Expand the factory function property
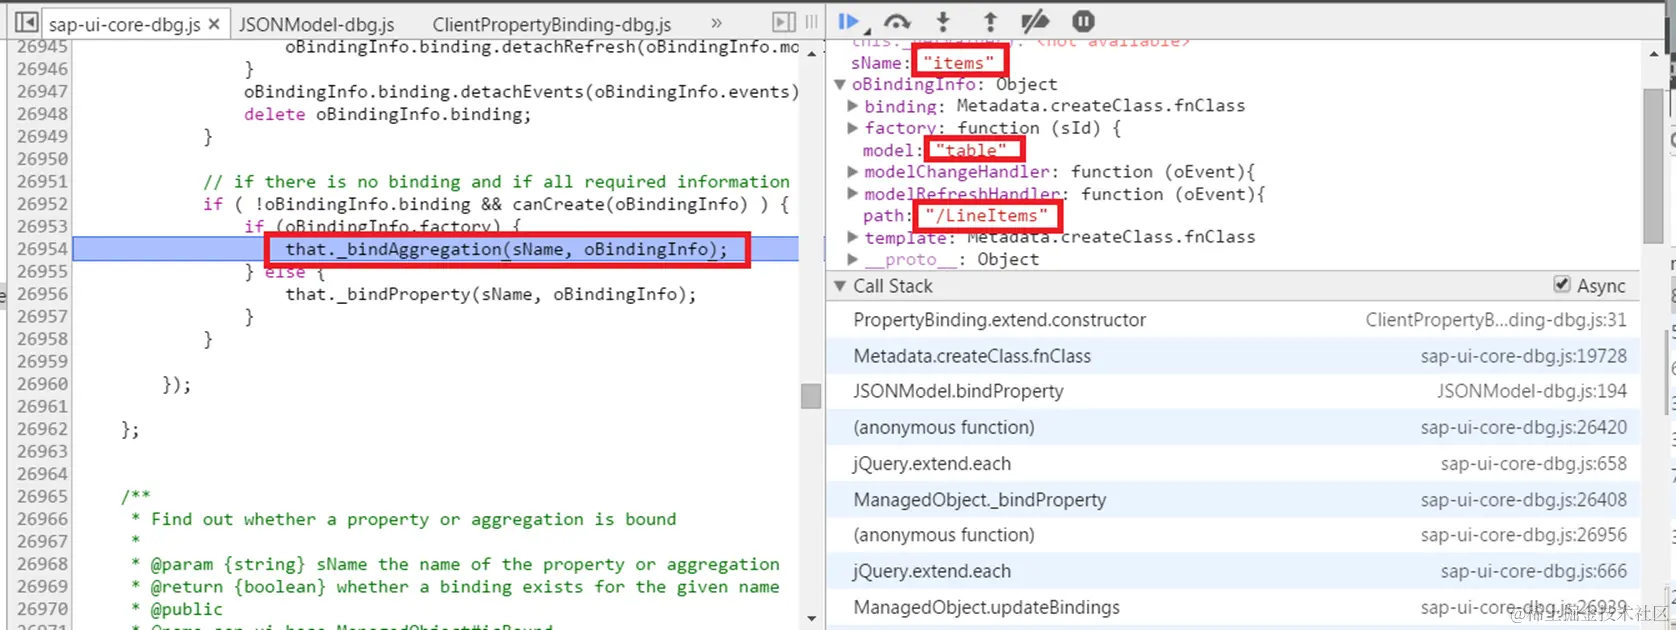The height and width of the screenshot is (630, 1676). (x=852, y=128)
